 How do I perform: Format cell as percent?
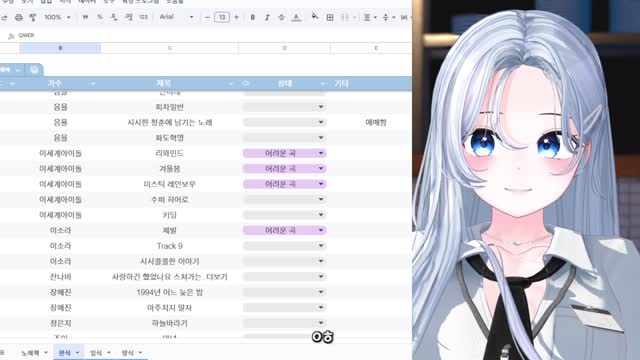[100, 17]
